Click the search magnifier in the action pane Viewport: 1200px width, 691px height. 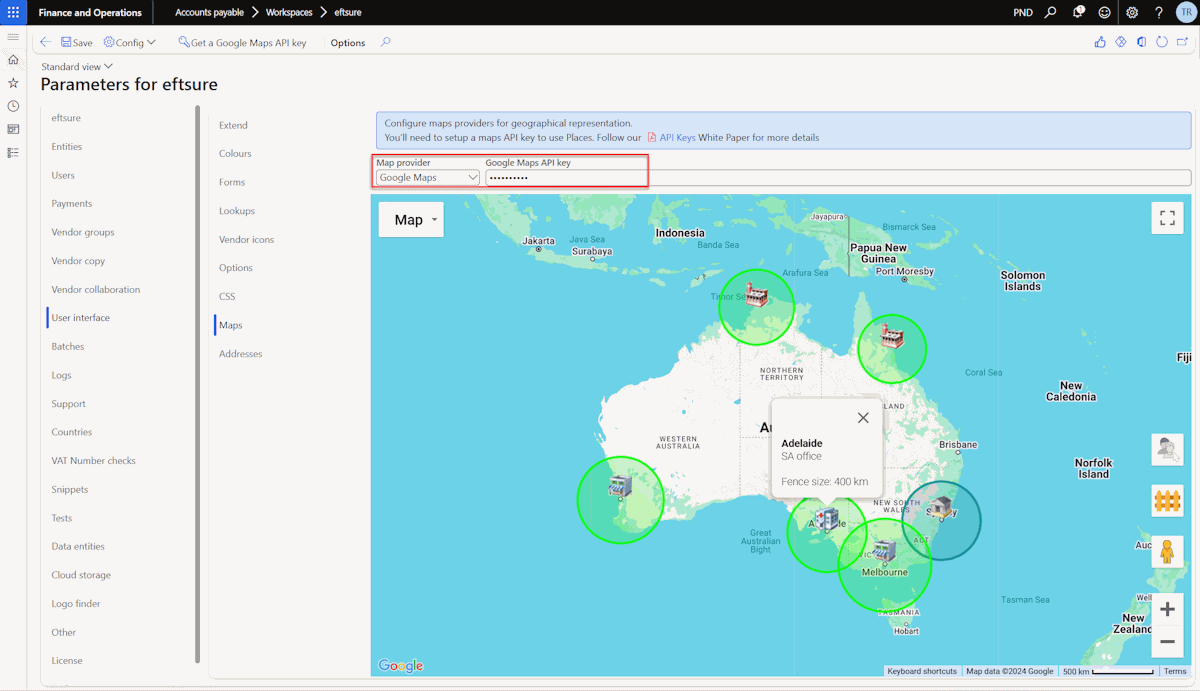click(386, 43)
